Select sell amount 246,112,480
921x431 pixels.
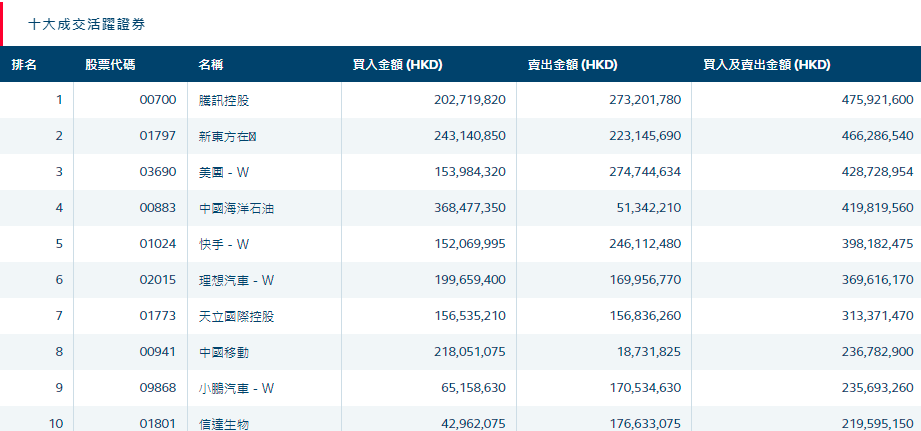[646, 244]
